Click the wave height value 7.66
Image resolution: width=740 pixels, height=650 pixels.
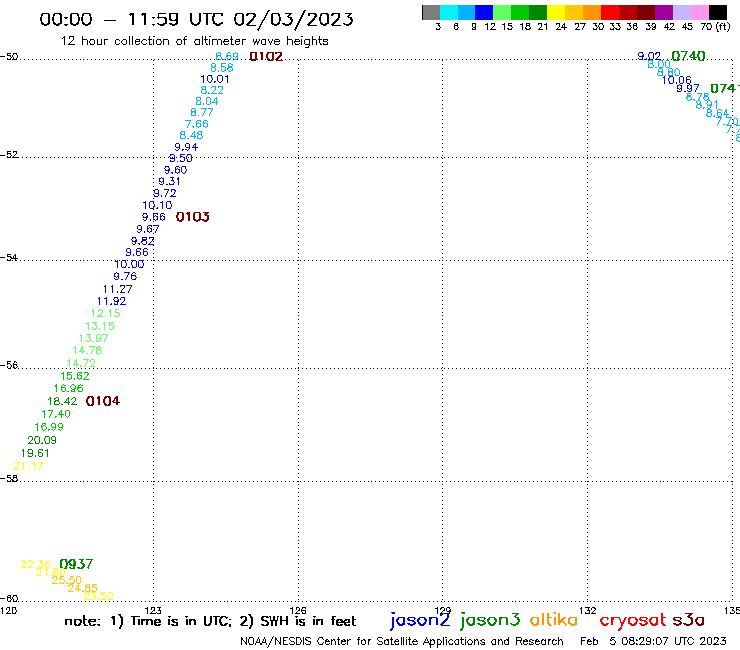tap(197, 124)
